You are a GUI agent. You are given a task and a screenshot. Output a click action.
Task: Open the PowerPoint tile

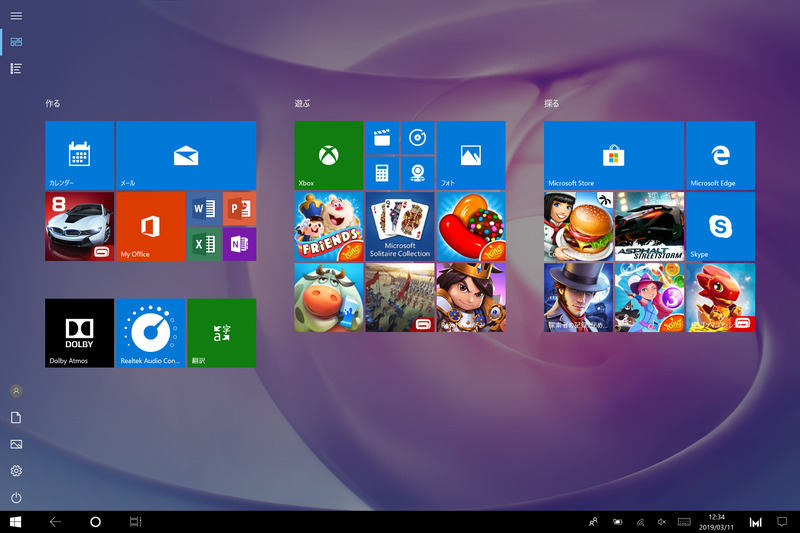(239, 209)
